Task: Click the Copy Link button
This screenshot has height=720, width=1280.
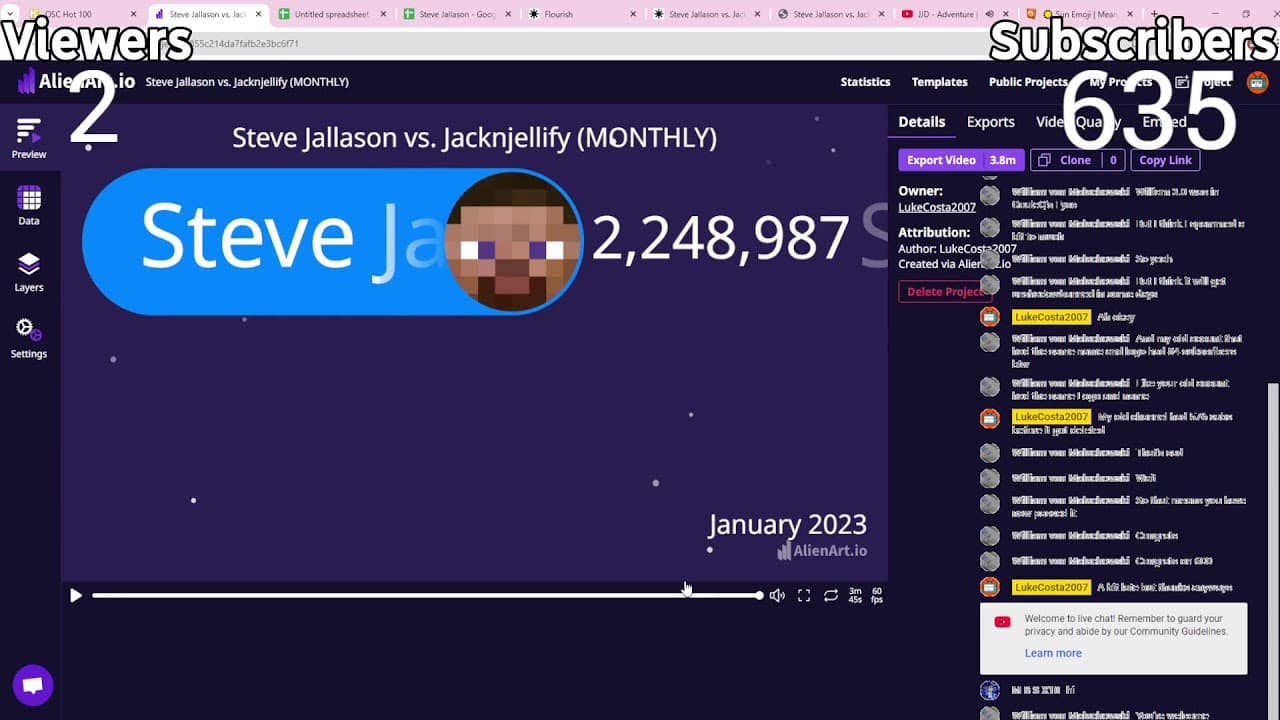Action: (1165, 160)
